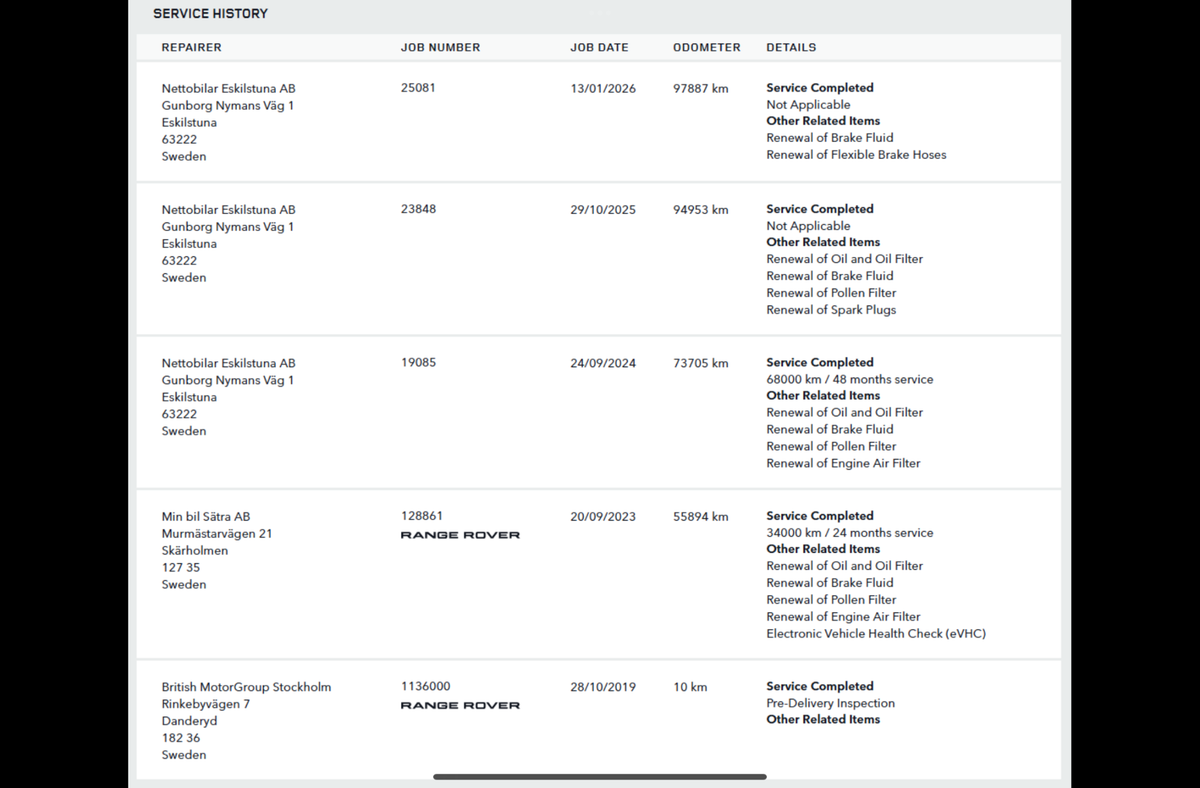Click job number 25081
1200x788 pixels.
pos(418,88)
